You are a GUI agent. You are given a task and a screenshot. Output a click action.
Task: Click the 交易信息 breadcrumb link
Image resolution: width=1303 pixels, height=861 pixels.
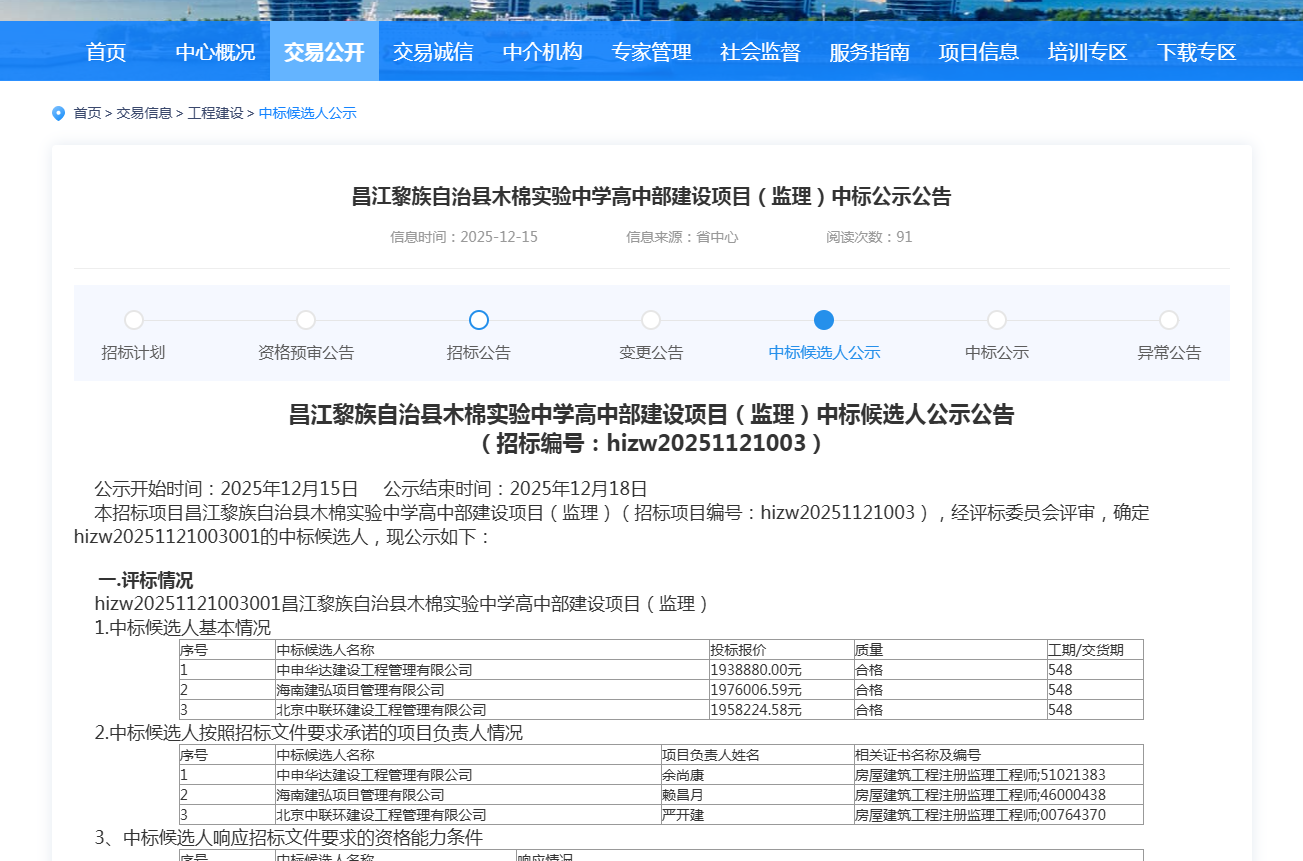[144, 114]
